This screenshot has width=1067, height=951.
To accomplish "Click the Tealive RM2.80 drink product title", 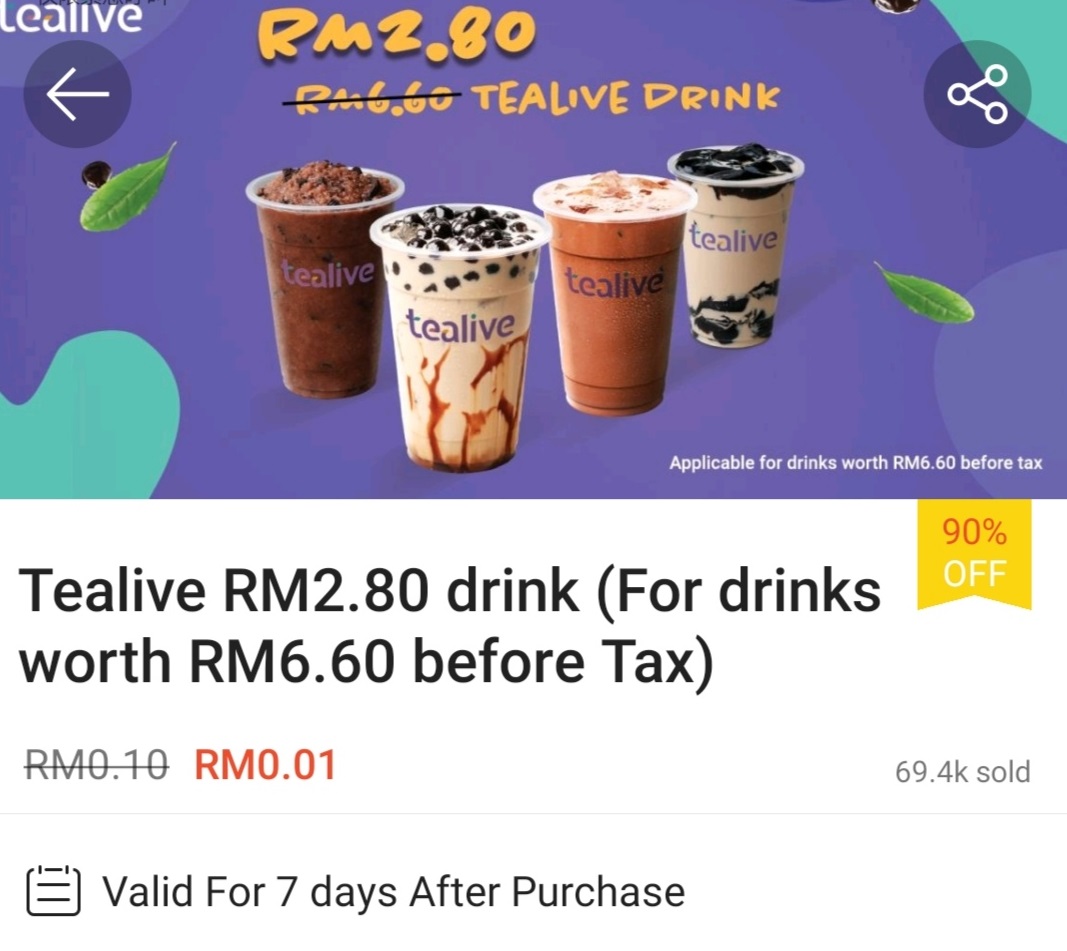I will 449,625.
